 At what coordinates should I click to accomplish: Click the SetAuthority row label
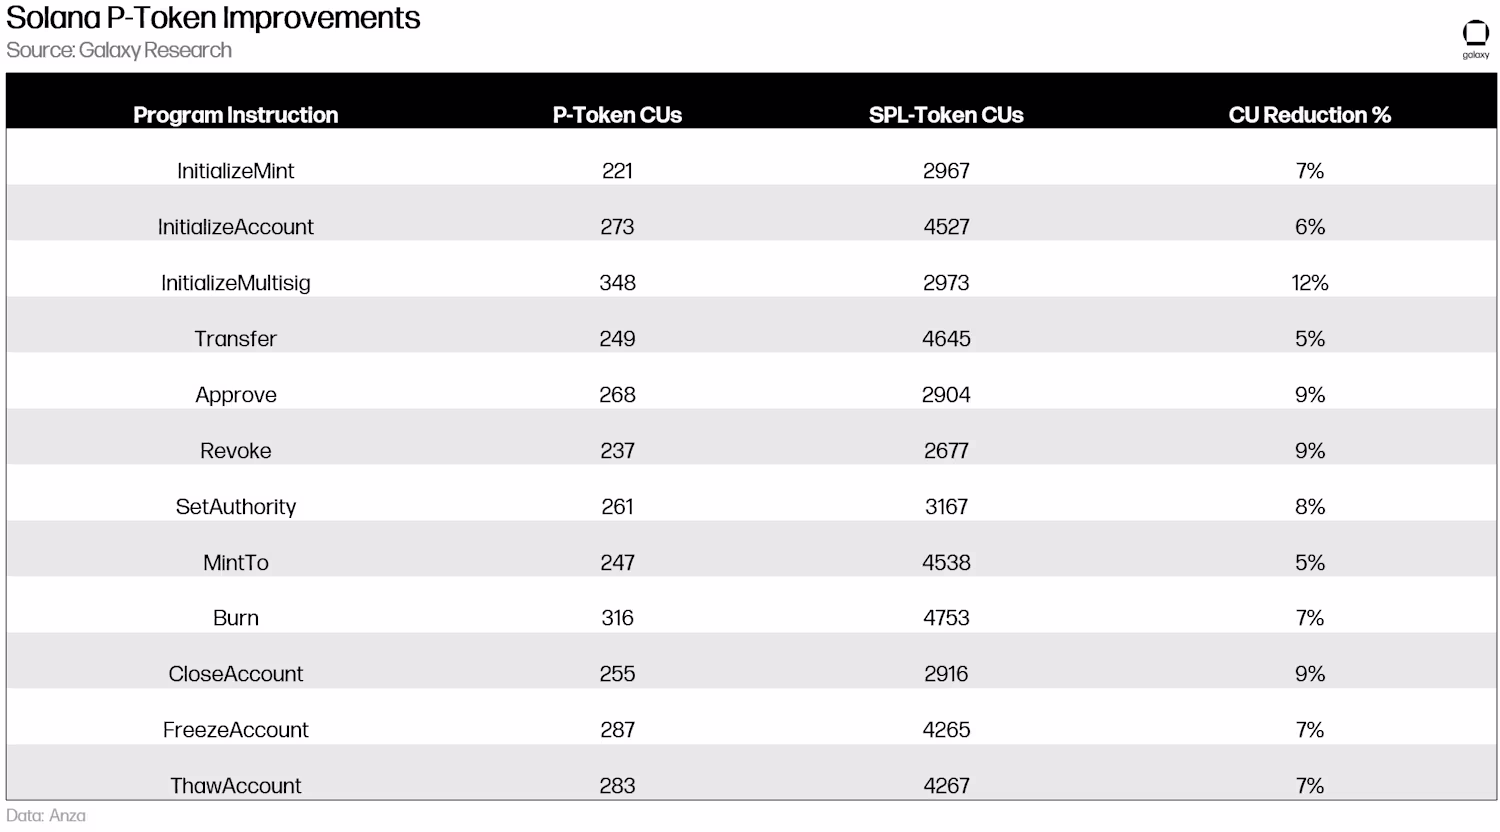(235, 507)
